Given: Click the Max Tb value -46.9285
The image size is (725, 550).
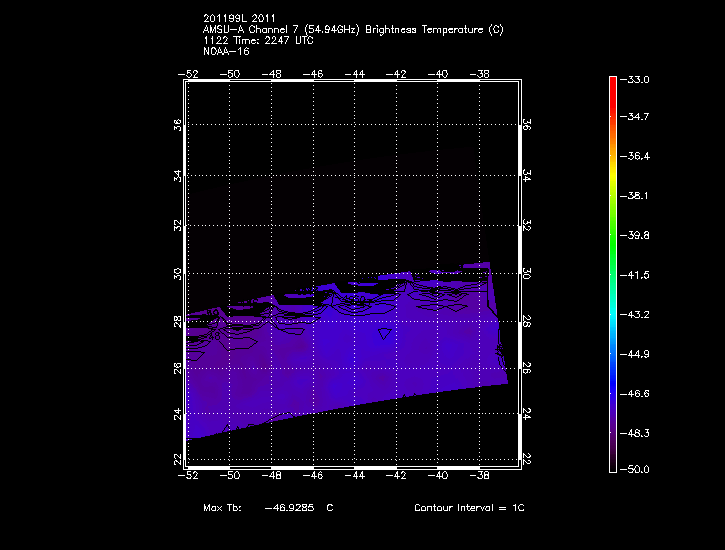Looking at the screenshot, I should click(290, 508).
